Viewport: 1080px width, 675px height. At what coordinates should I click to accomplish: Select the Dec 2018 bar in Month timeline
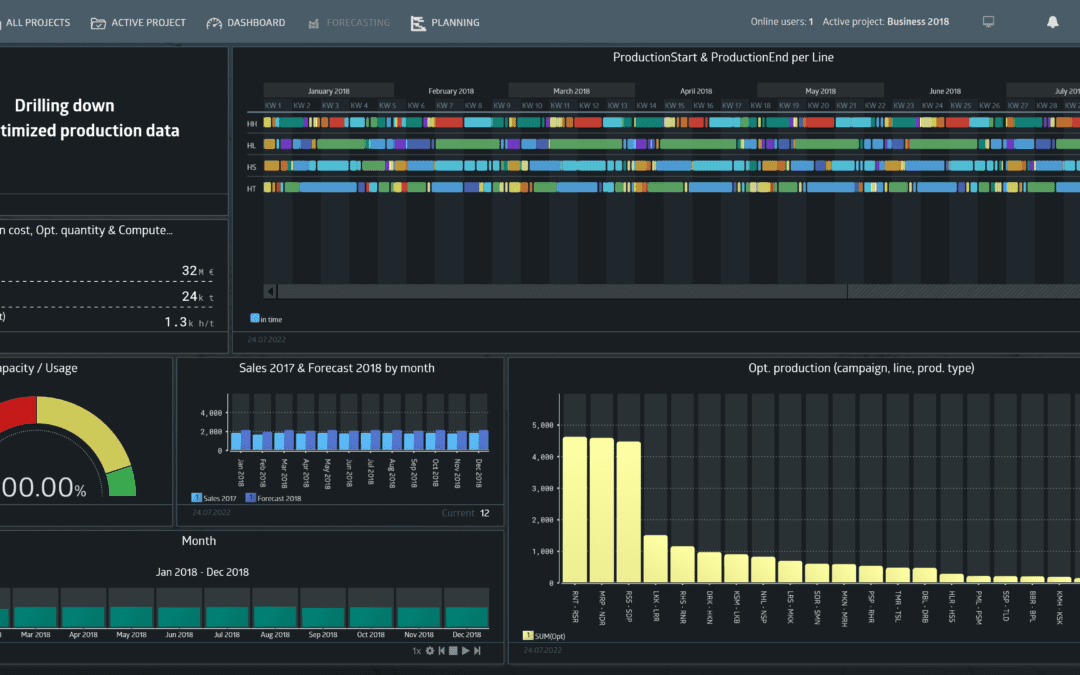pyautogui.click(x=466, y=616)
